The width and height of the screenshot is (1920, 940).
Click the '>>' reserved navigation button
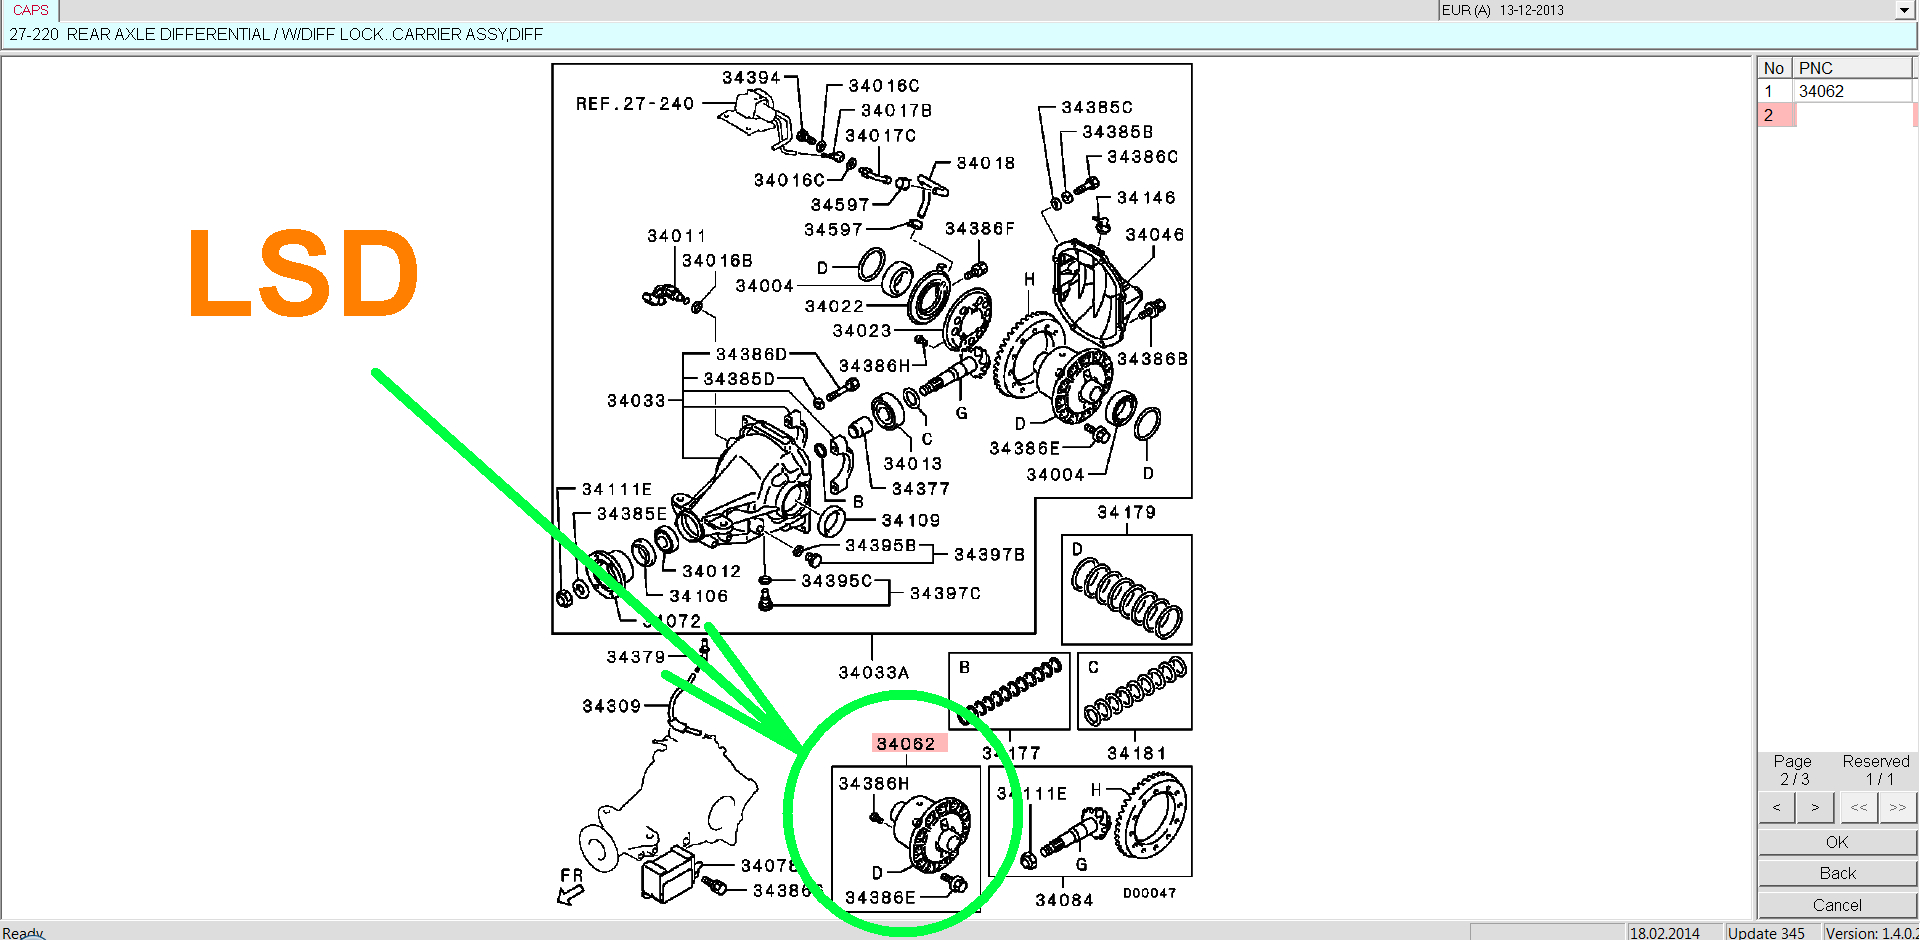coord(1897,807)
